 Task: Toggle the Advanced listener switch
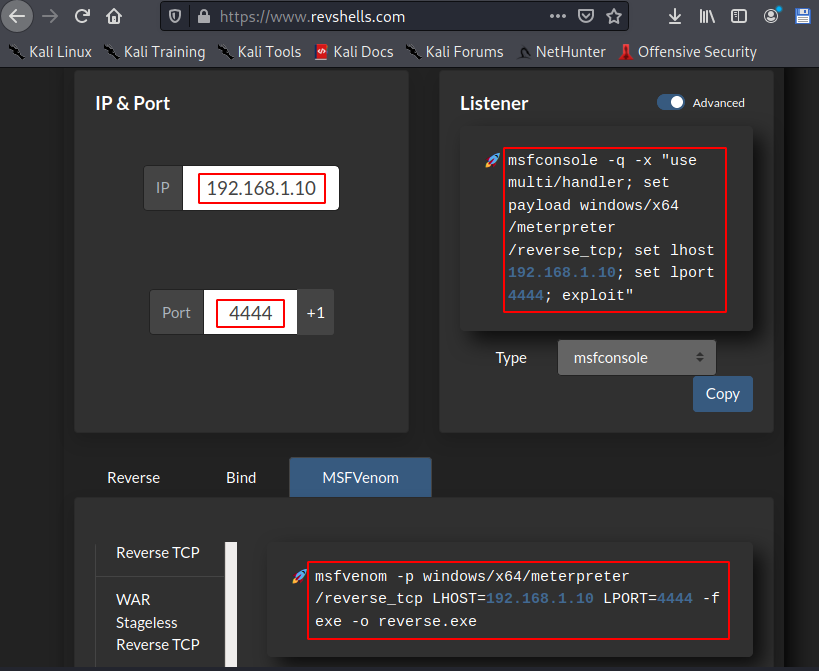point(671,102)
